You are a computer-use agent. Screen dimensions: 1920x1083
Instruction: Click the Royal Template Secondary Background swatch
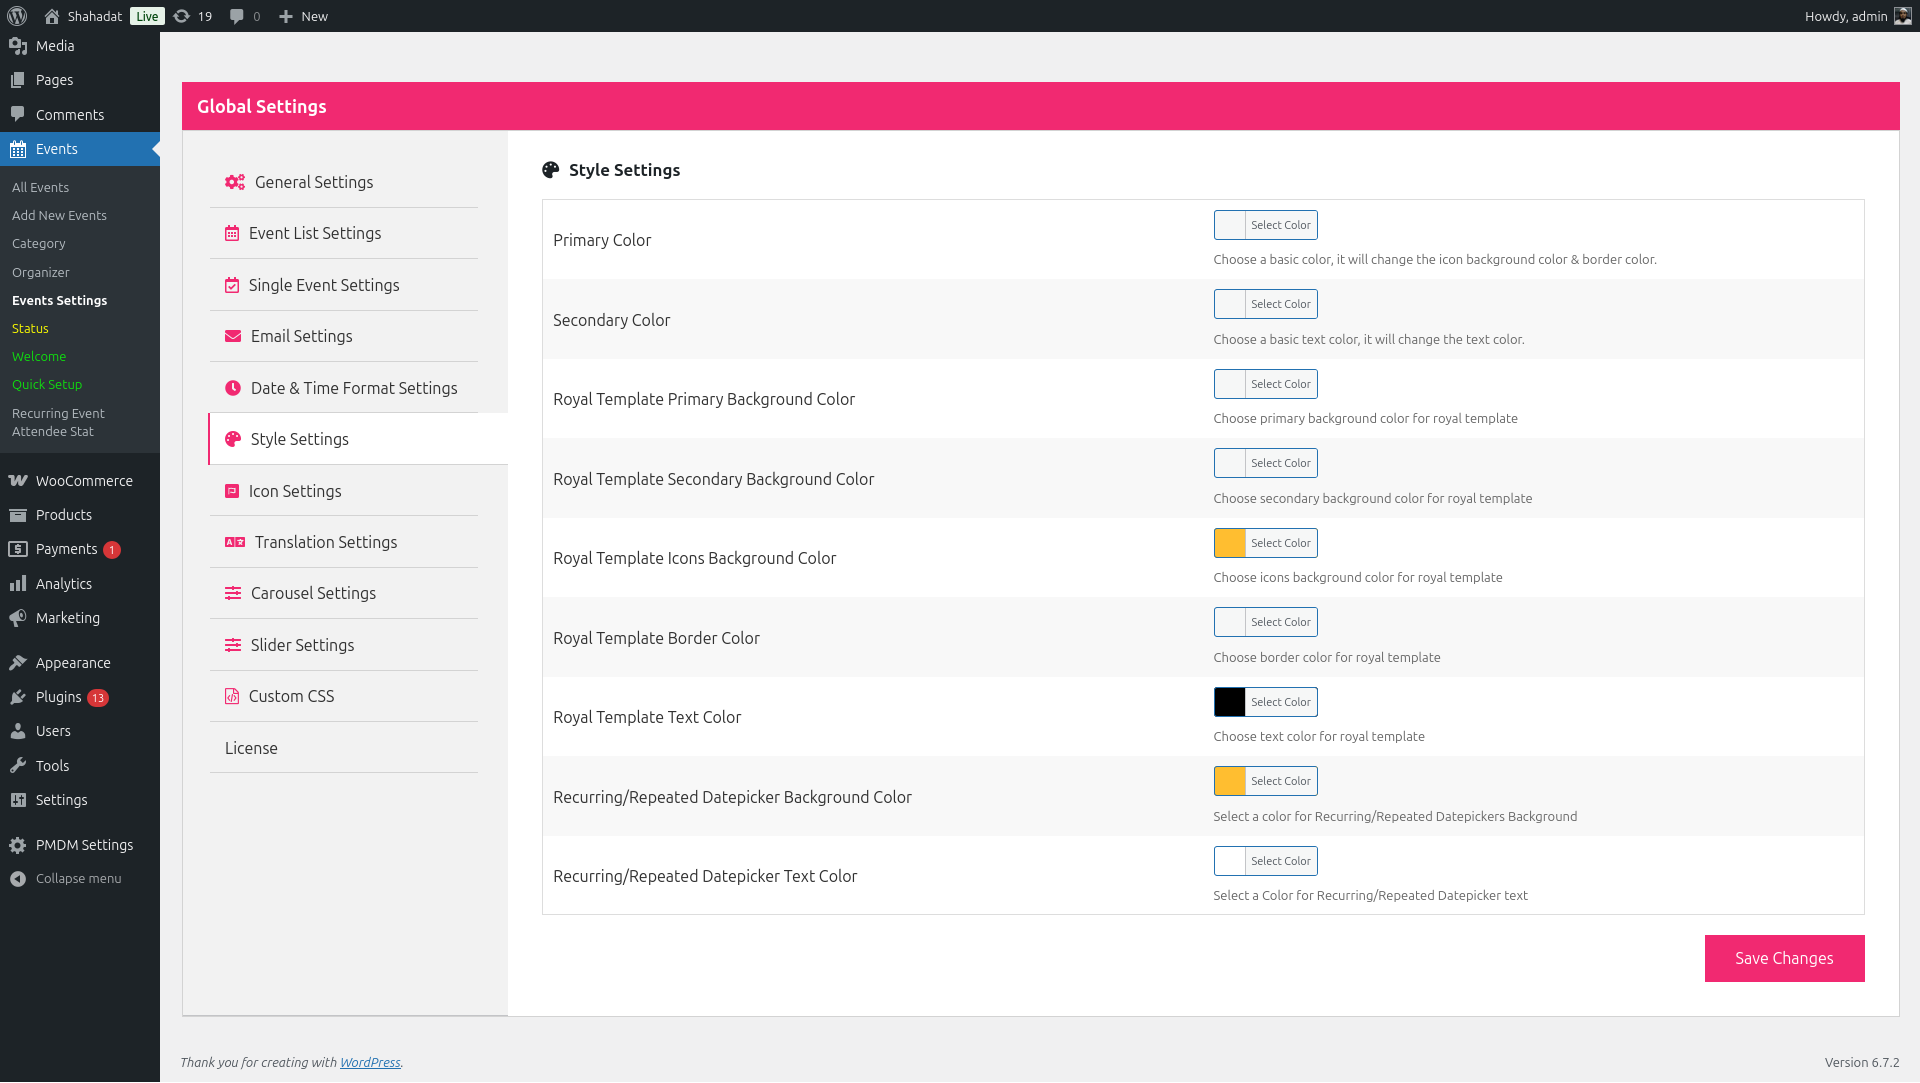pyautogui.click(x=1230, y=463)
